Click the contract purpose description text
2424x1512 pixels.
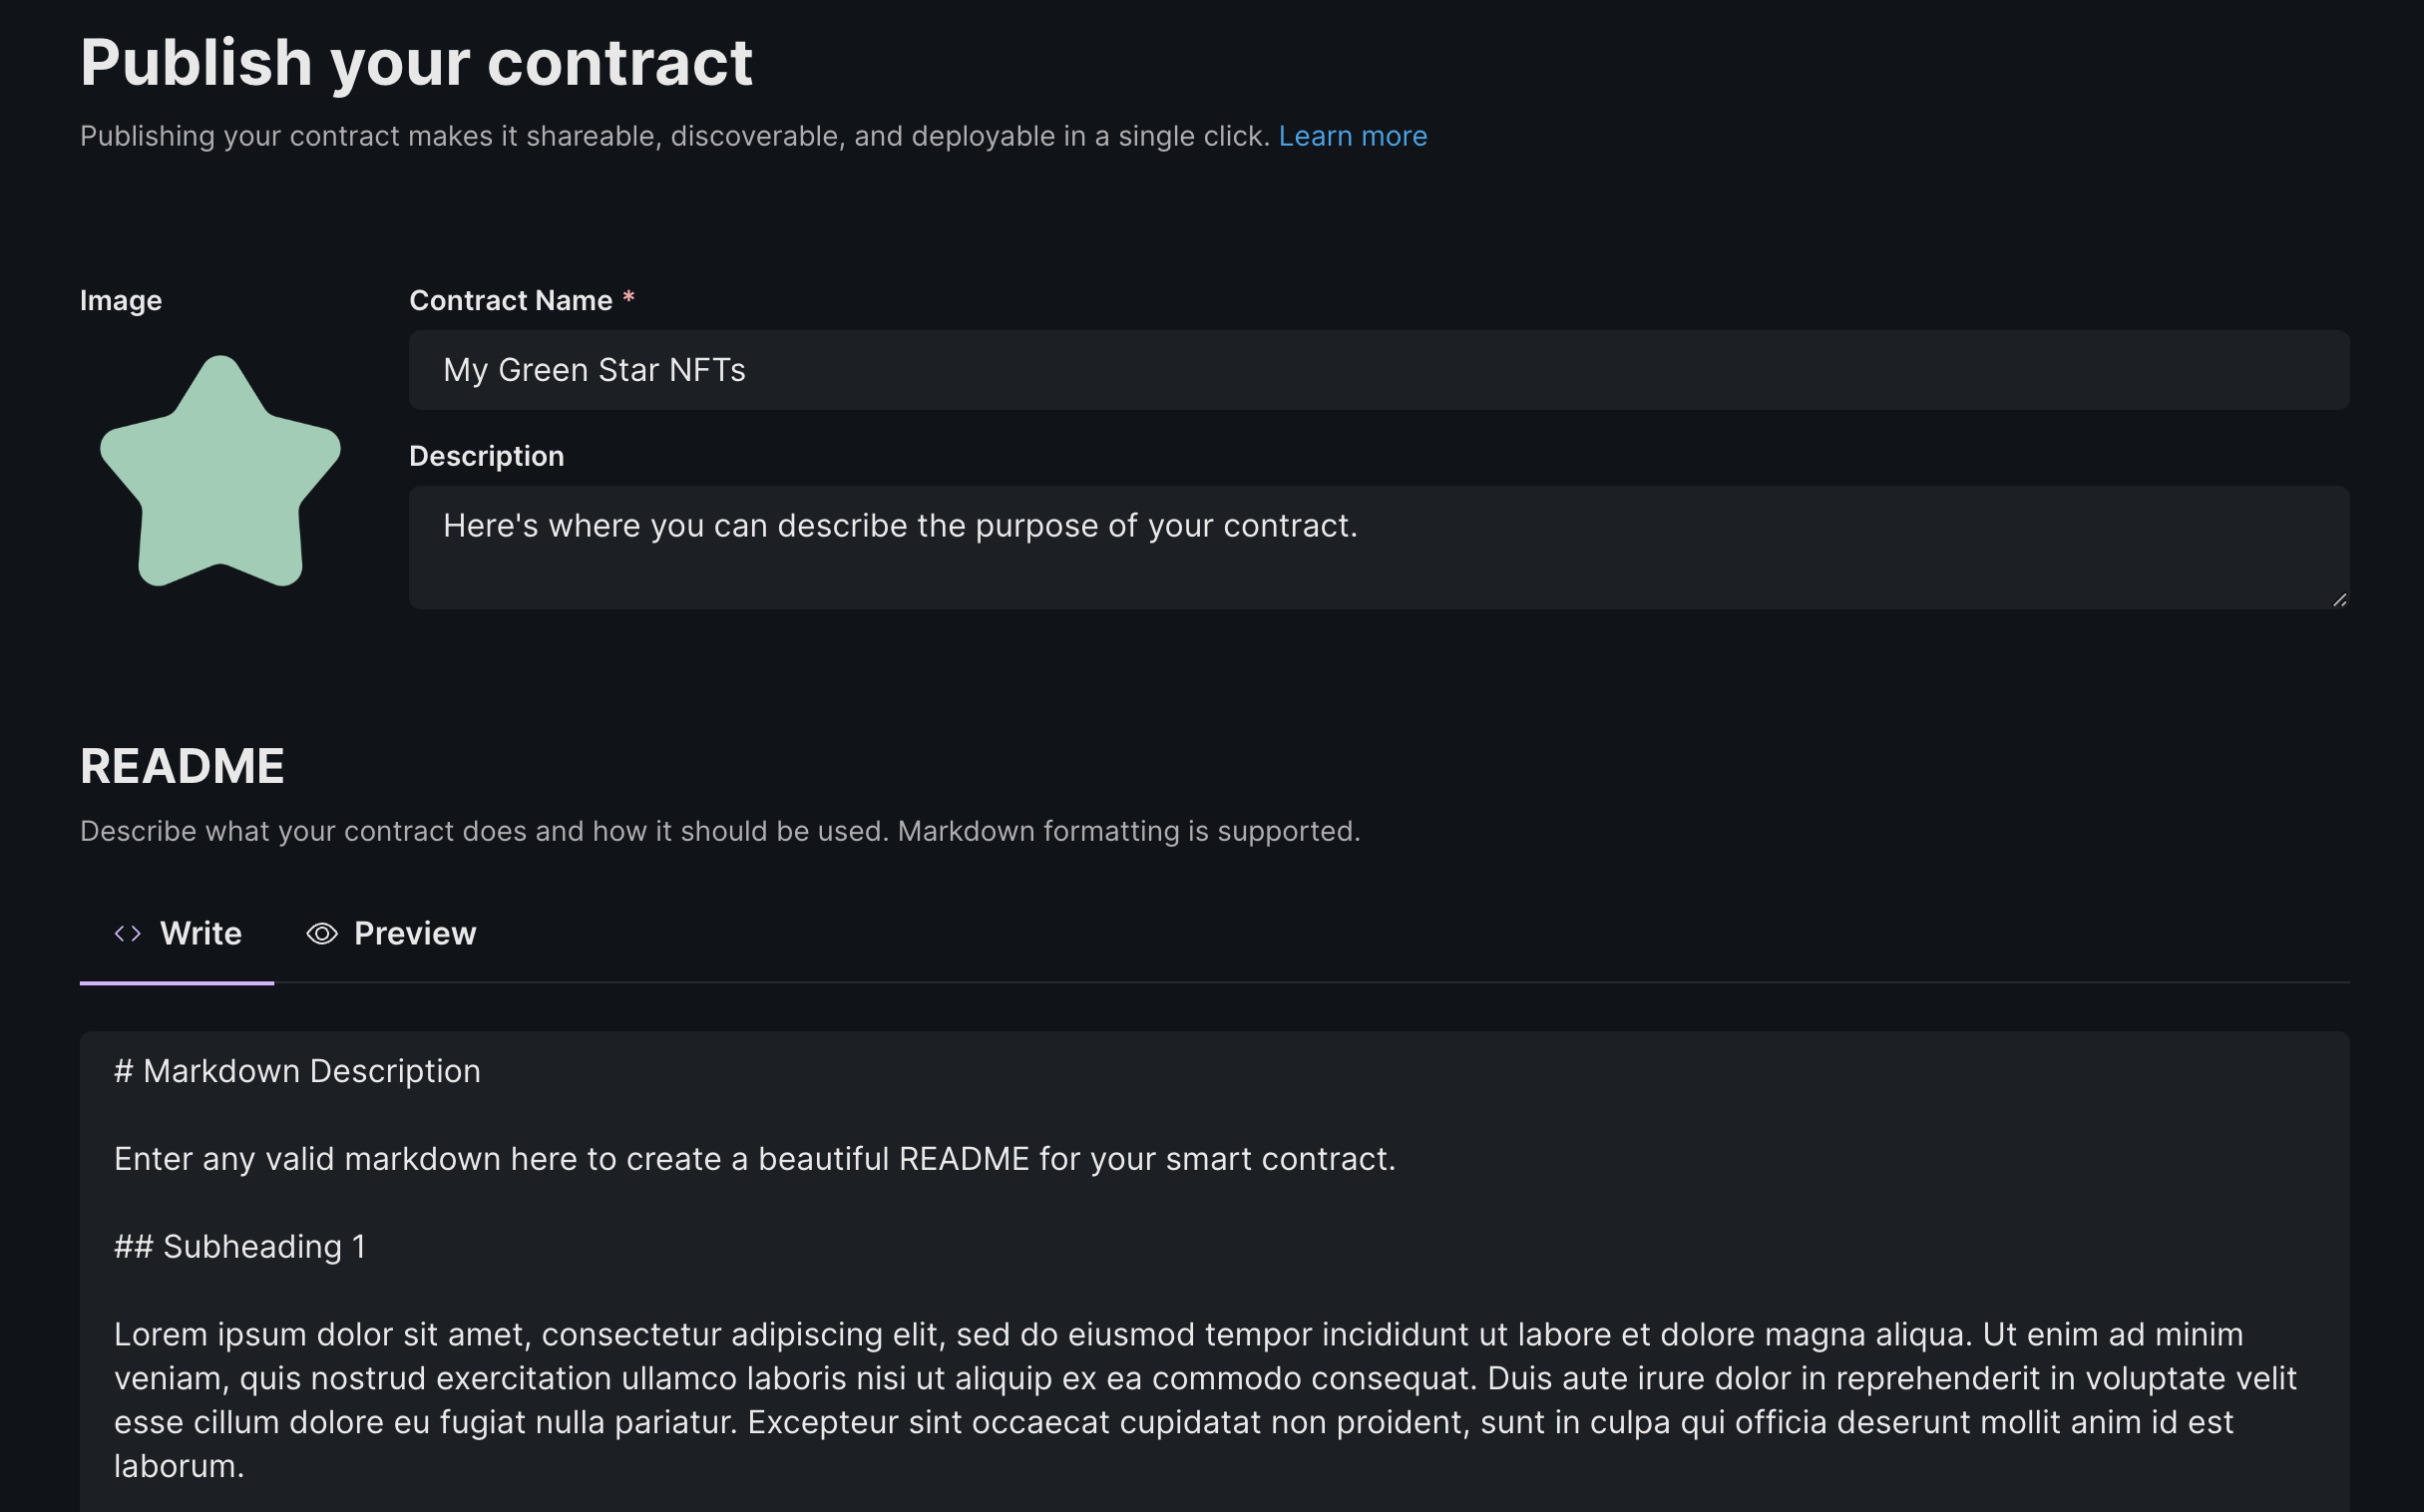(x=900, y=525)
